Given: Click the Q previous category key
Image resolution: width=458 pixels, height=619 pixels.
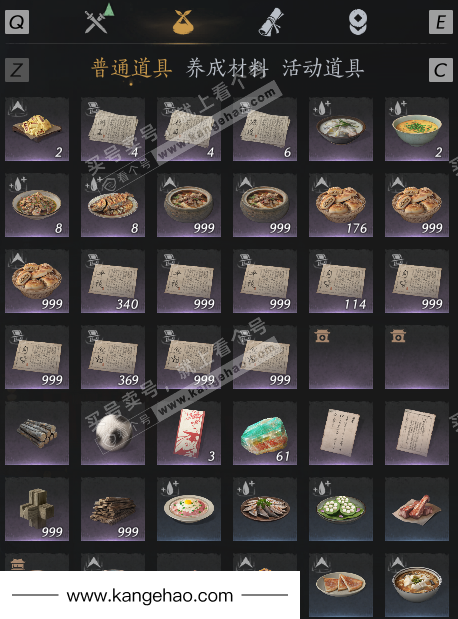Looking at the screenshot, I should 17,22.
